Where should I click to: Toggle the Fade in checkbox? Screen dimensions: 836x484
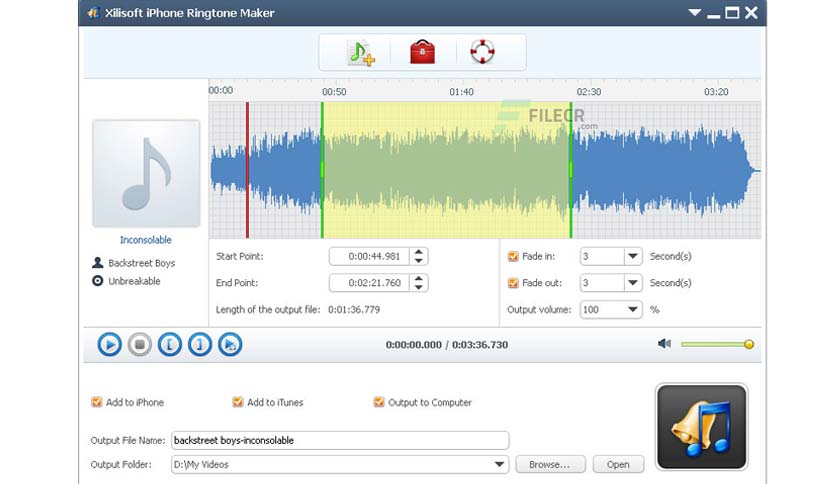coord(513,256)
